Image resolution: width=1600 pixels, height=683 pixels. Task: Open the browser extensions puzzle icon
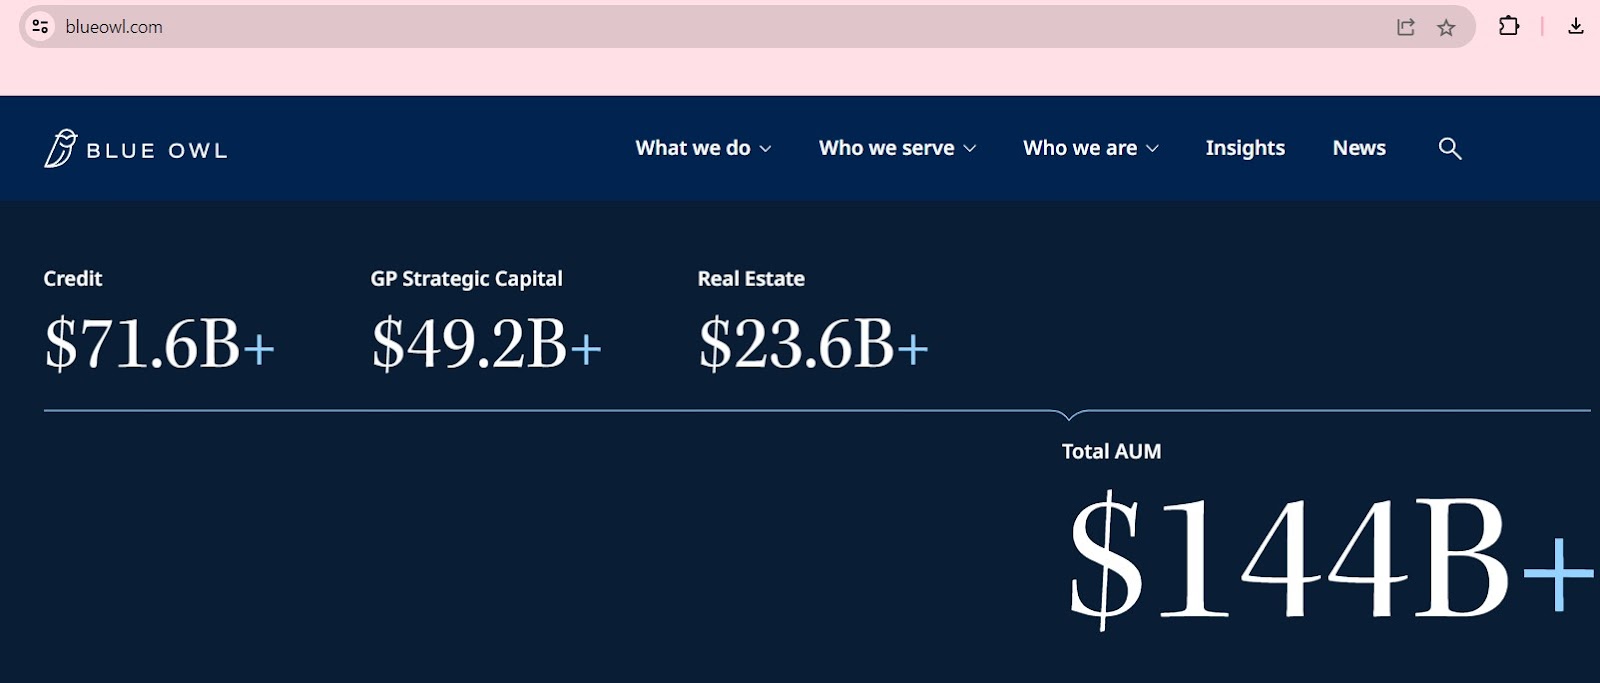click(x=1509, y=26)
